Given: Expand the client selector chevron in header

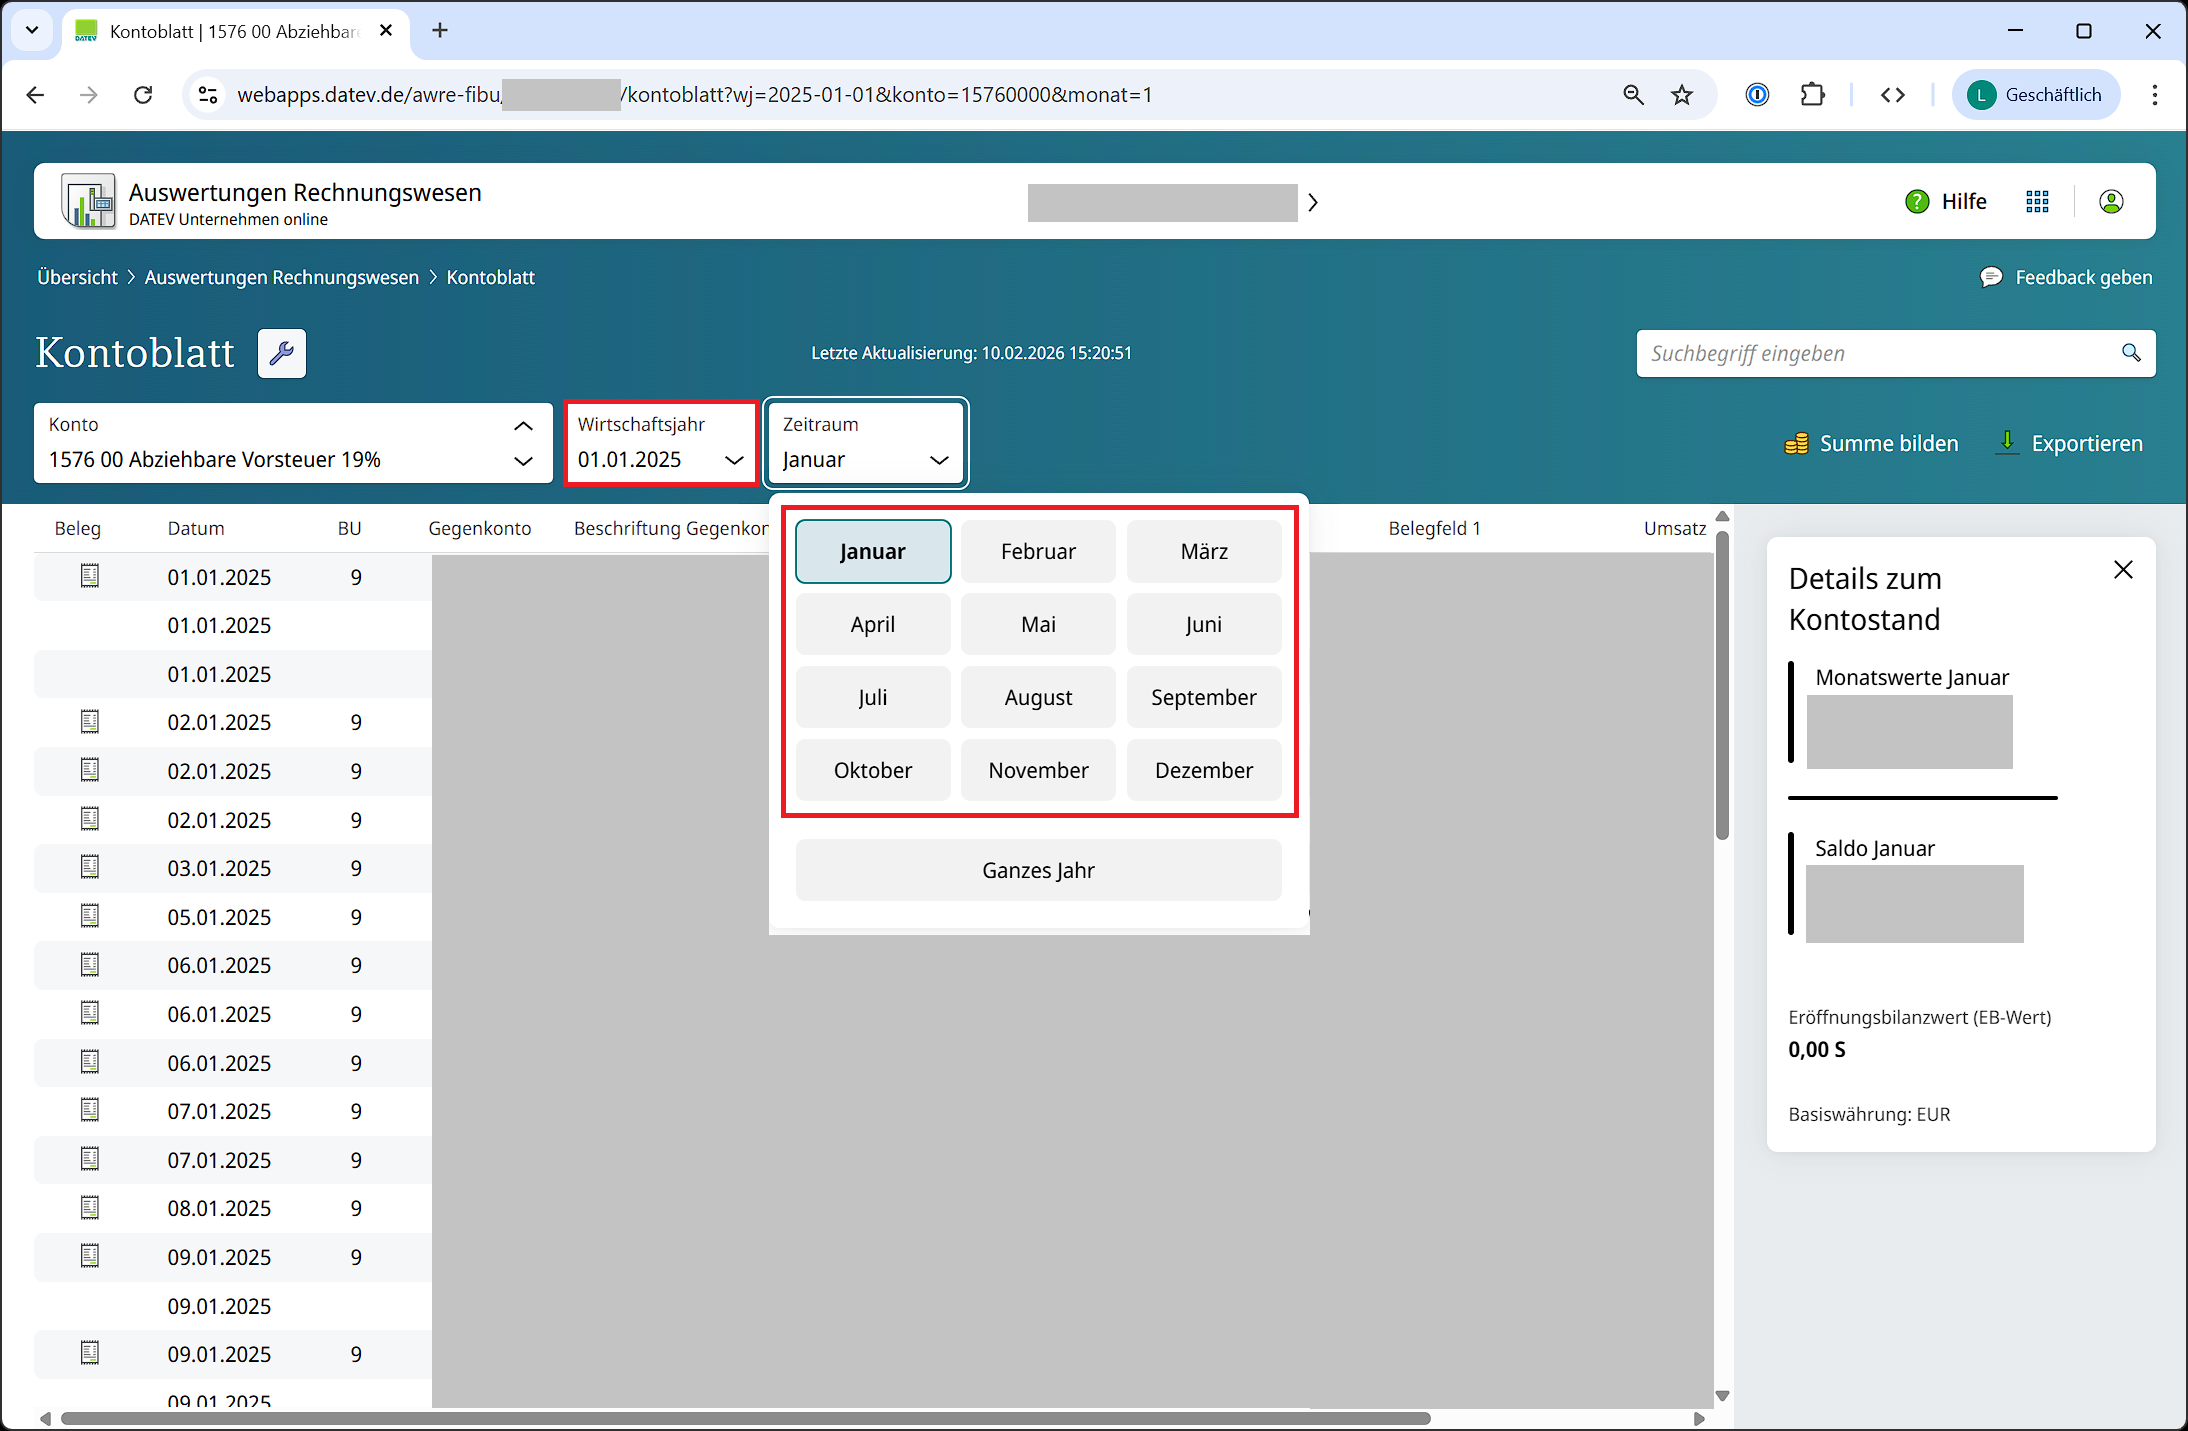Looking at the screenshot, I should tap(1313, 203).
